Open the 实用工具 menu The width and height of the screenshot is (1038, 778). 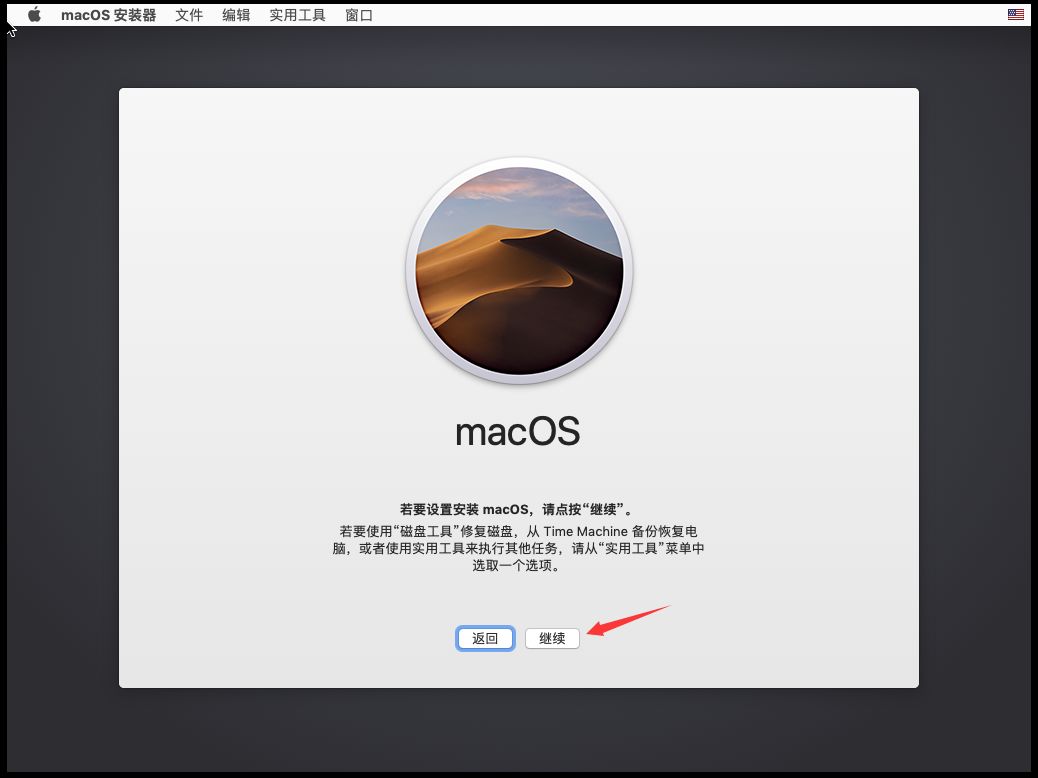click(297, 15)
